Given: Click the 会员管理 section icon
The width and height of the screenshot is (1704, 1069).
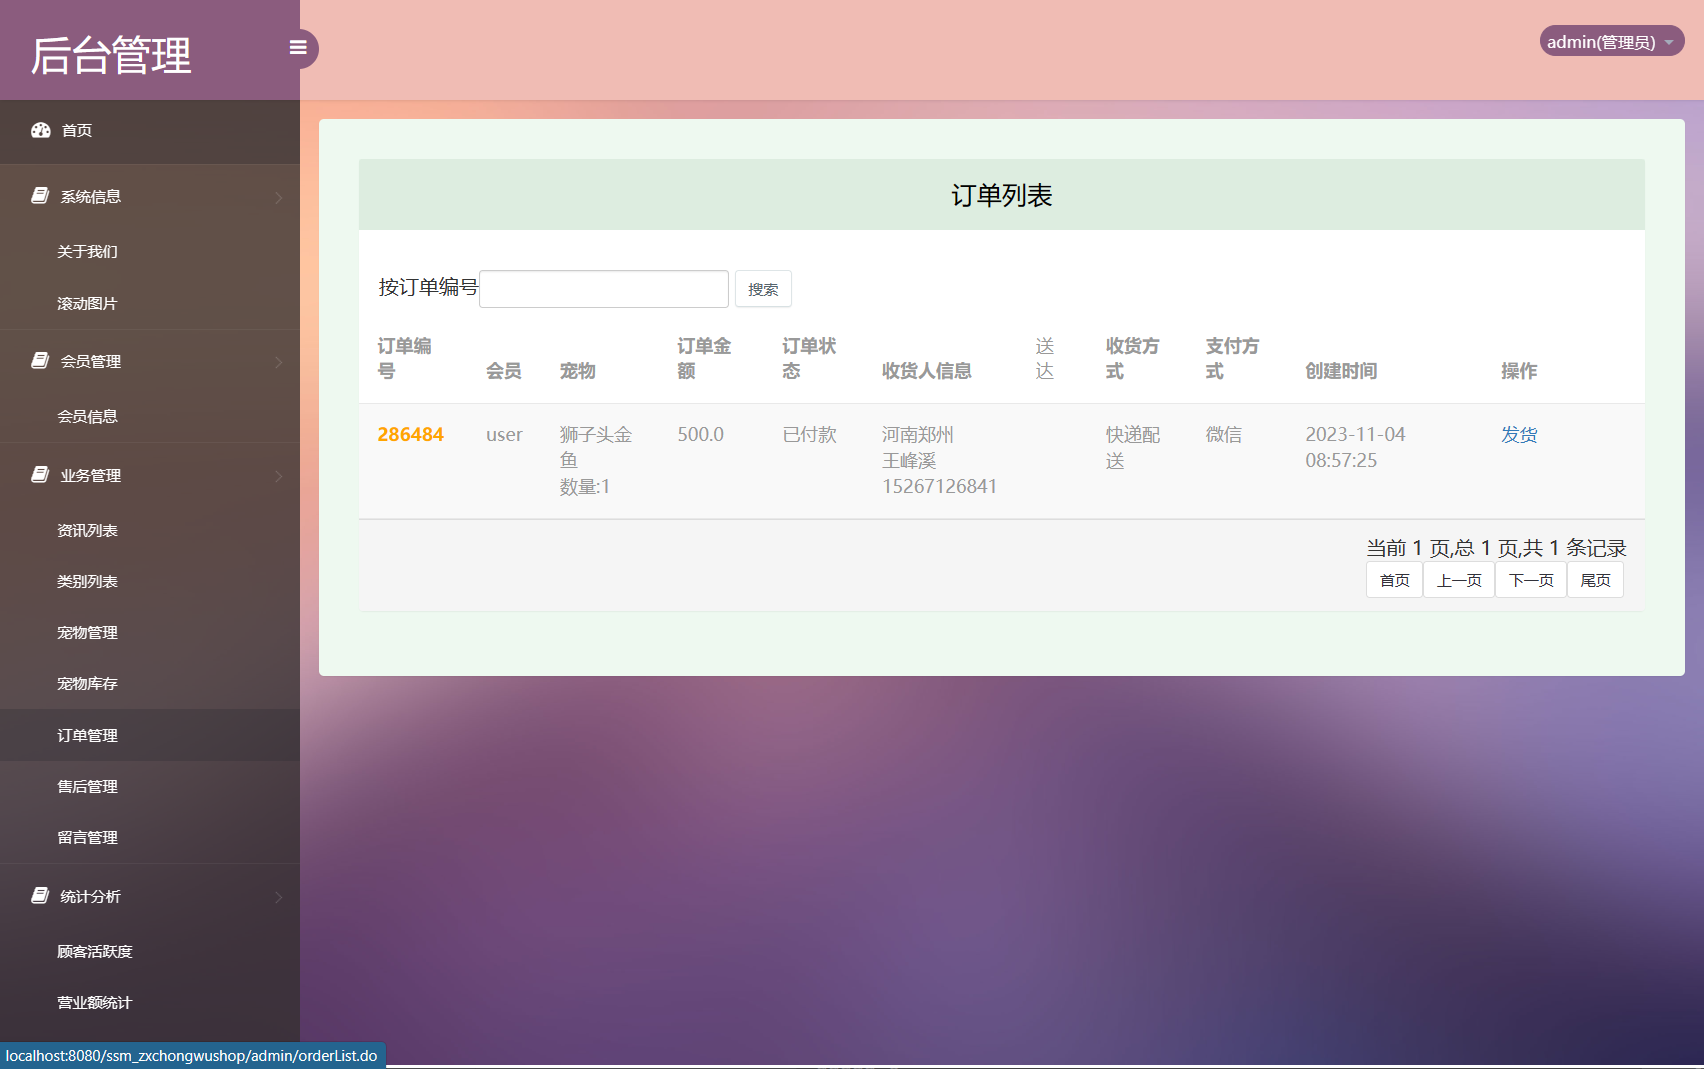Looking at the screenshot, I should point(38,360).
